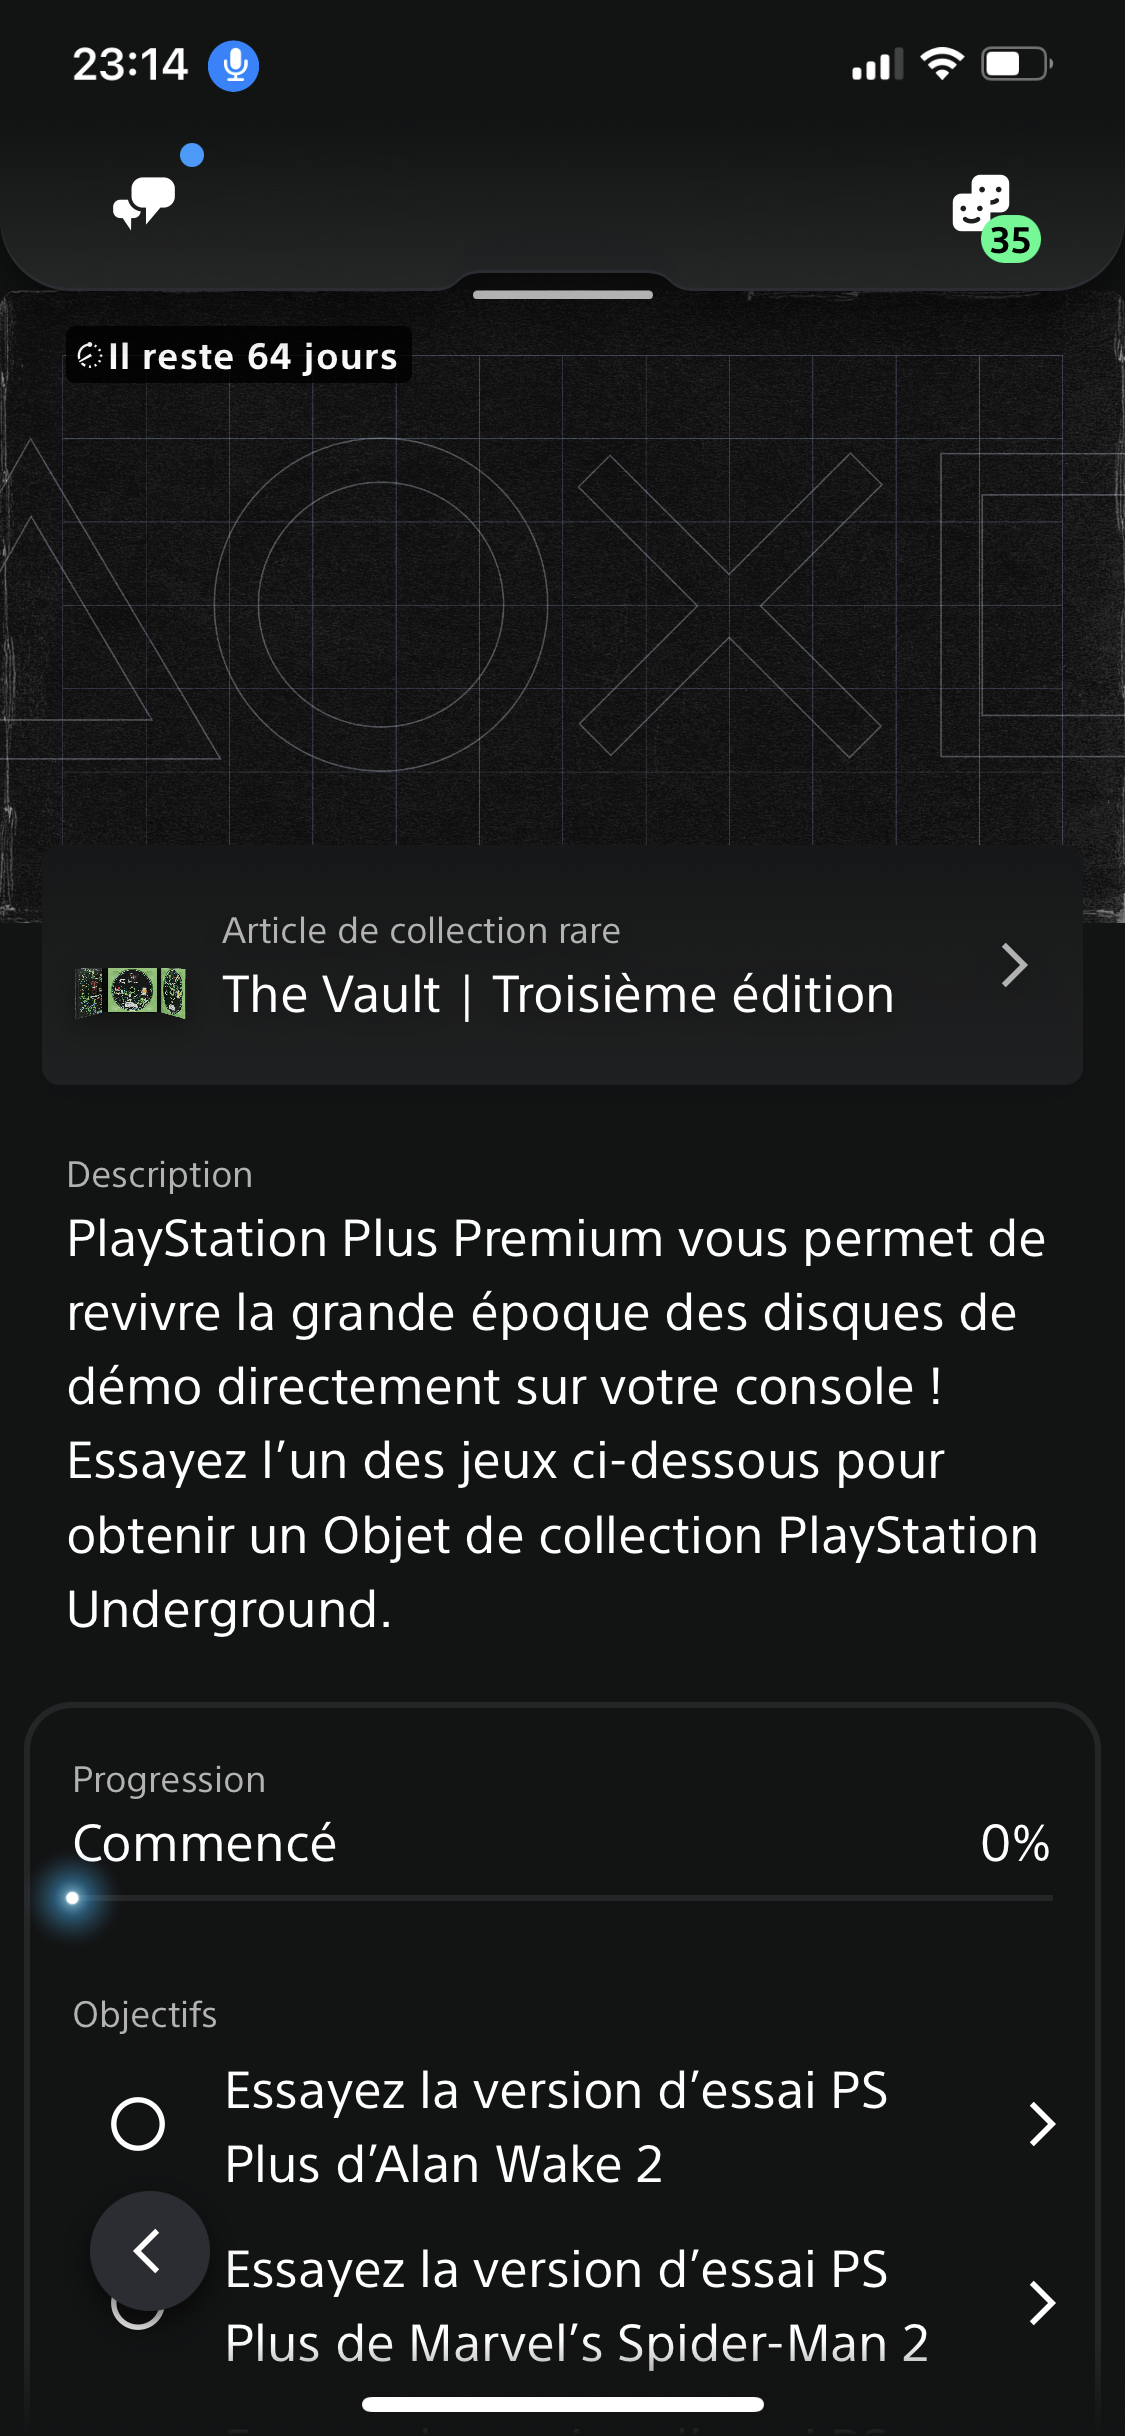Tap the blue microphone indicator in status bar
1125x2436 pixels.
pyautogui.click(x=233, y=66)
